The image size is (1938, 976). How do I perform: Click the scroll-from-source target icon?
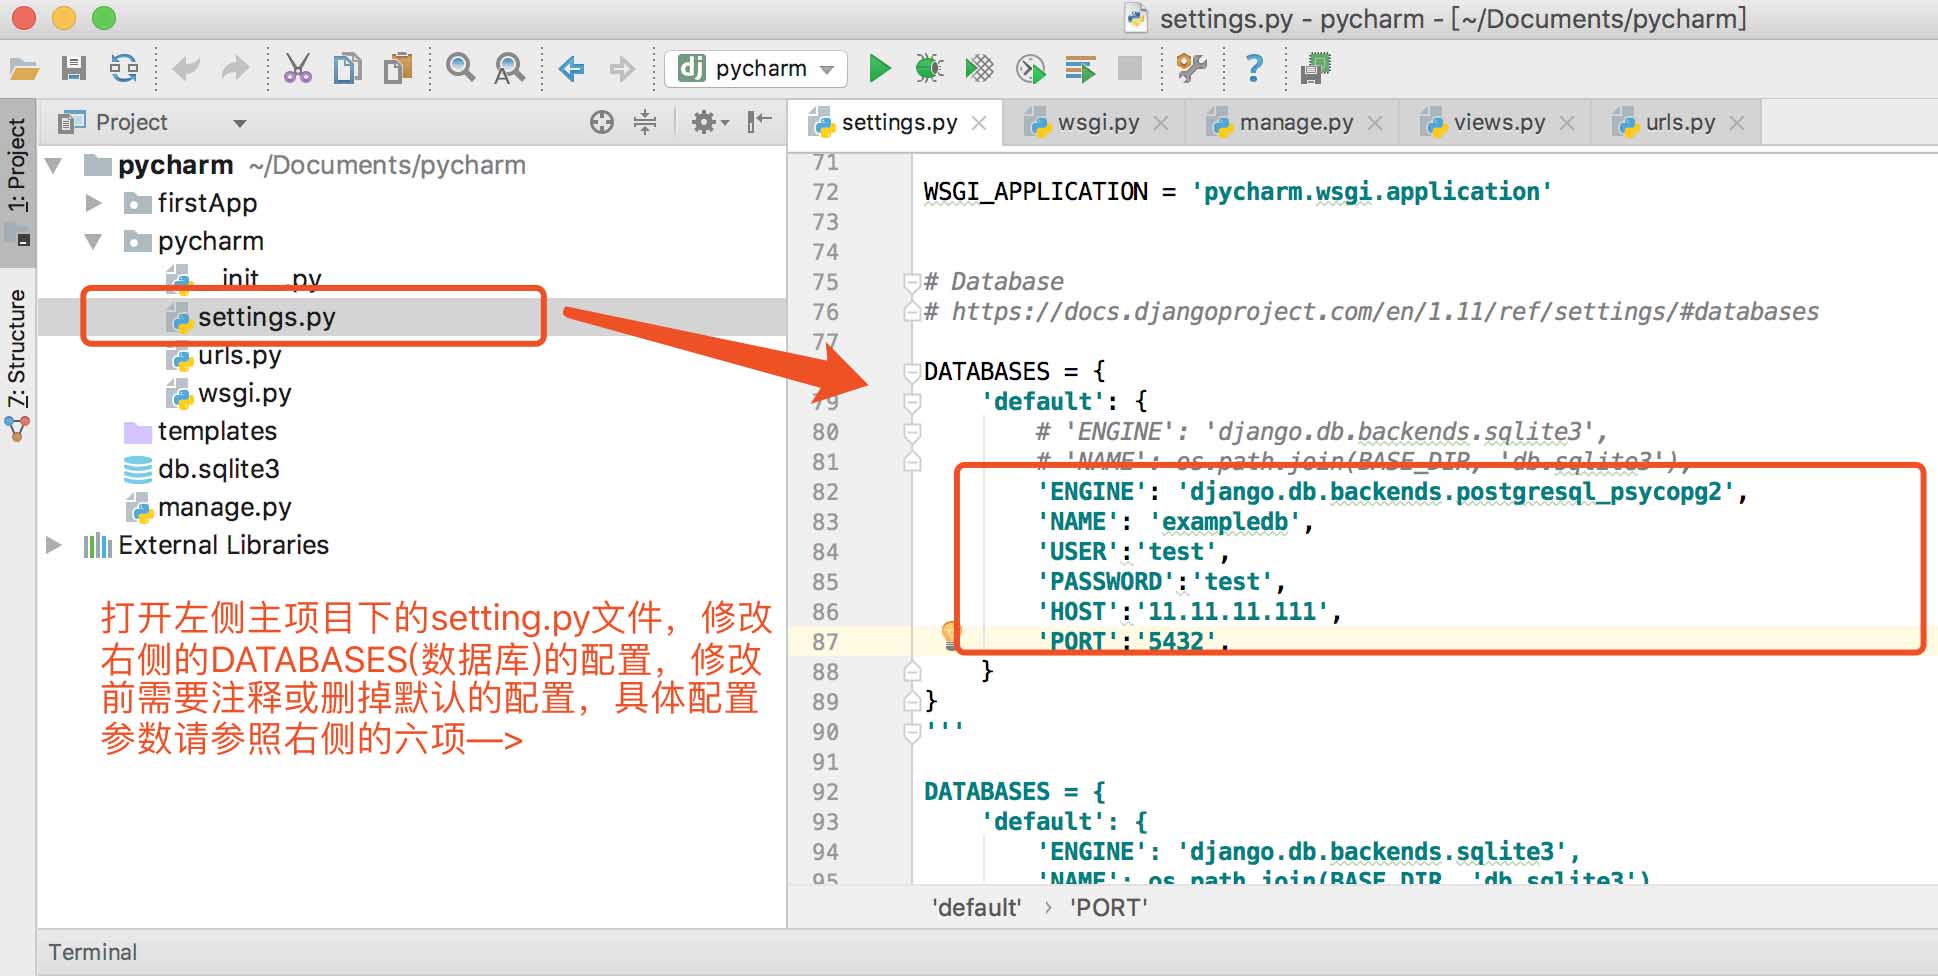[601, 122]
